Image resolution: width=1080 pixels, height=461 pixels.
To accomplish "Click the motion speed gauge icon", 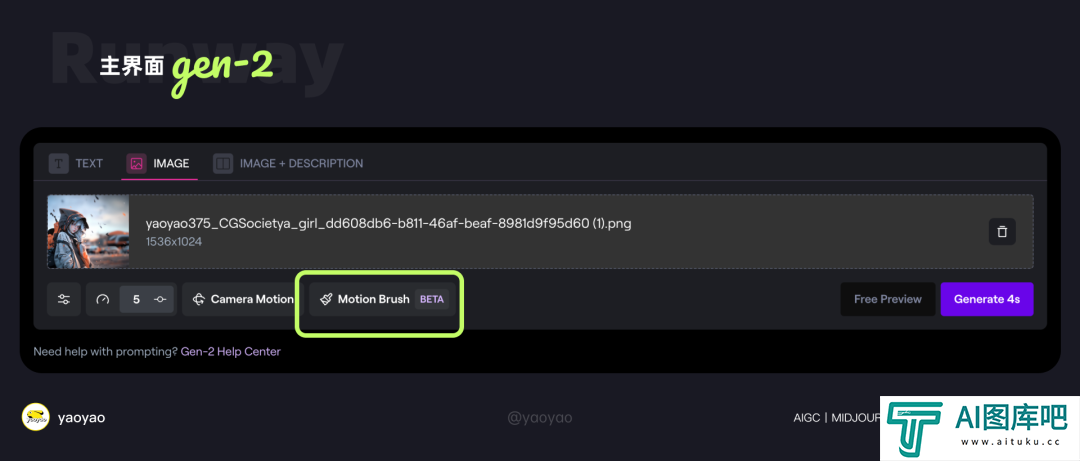I will pos(102,299).
